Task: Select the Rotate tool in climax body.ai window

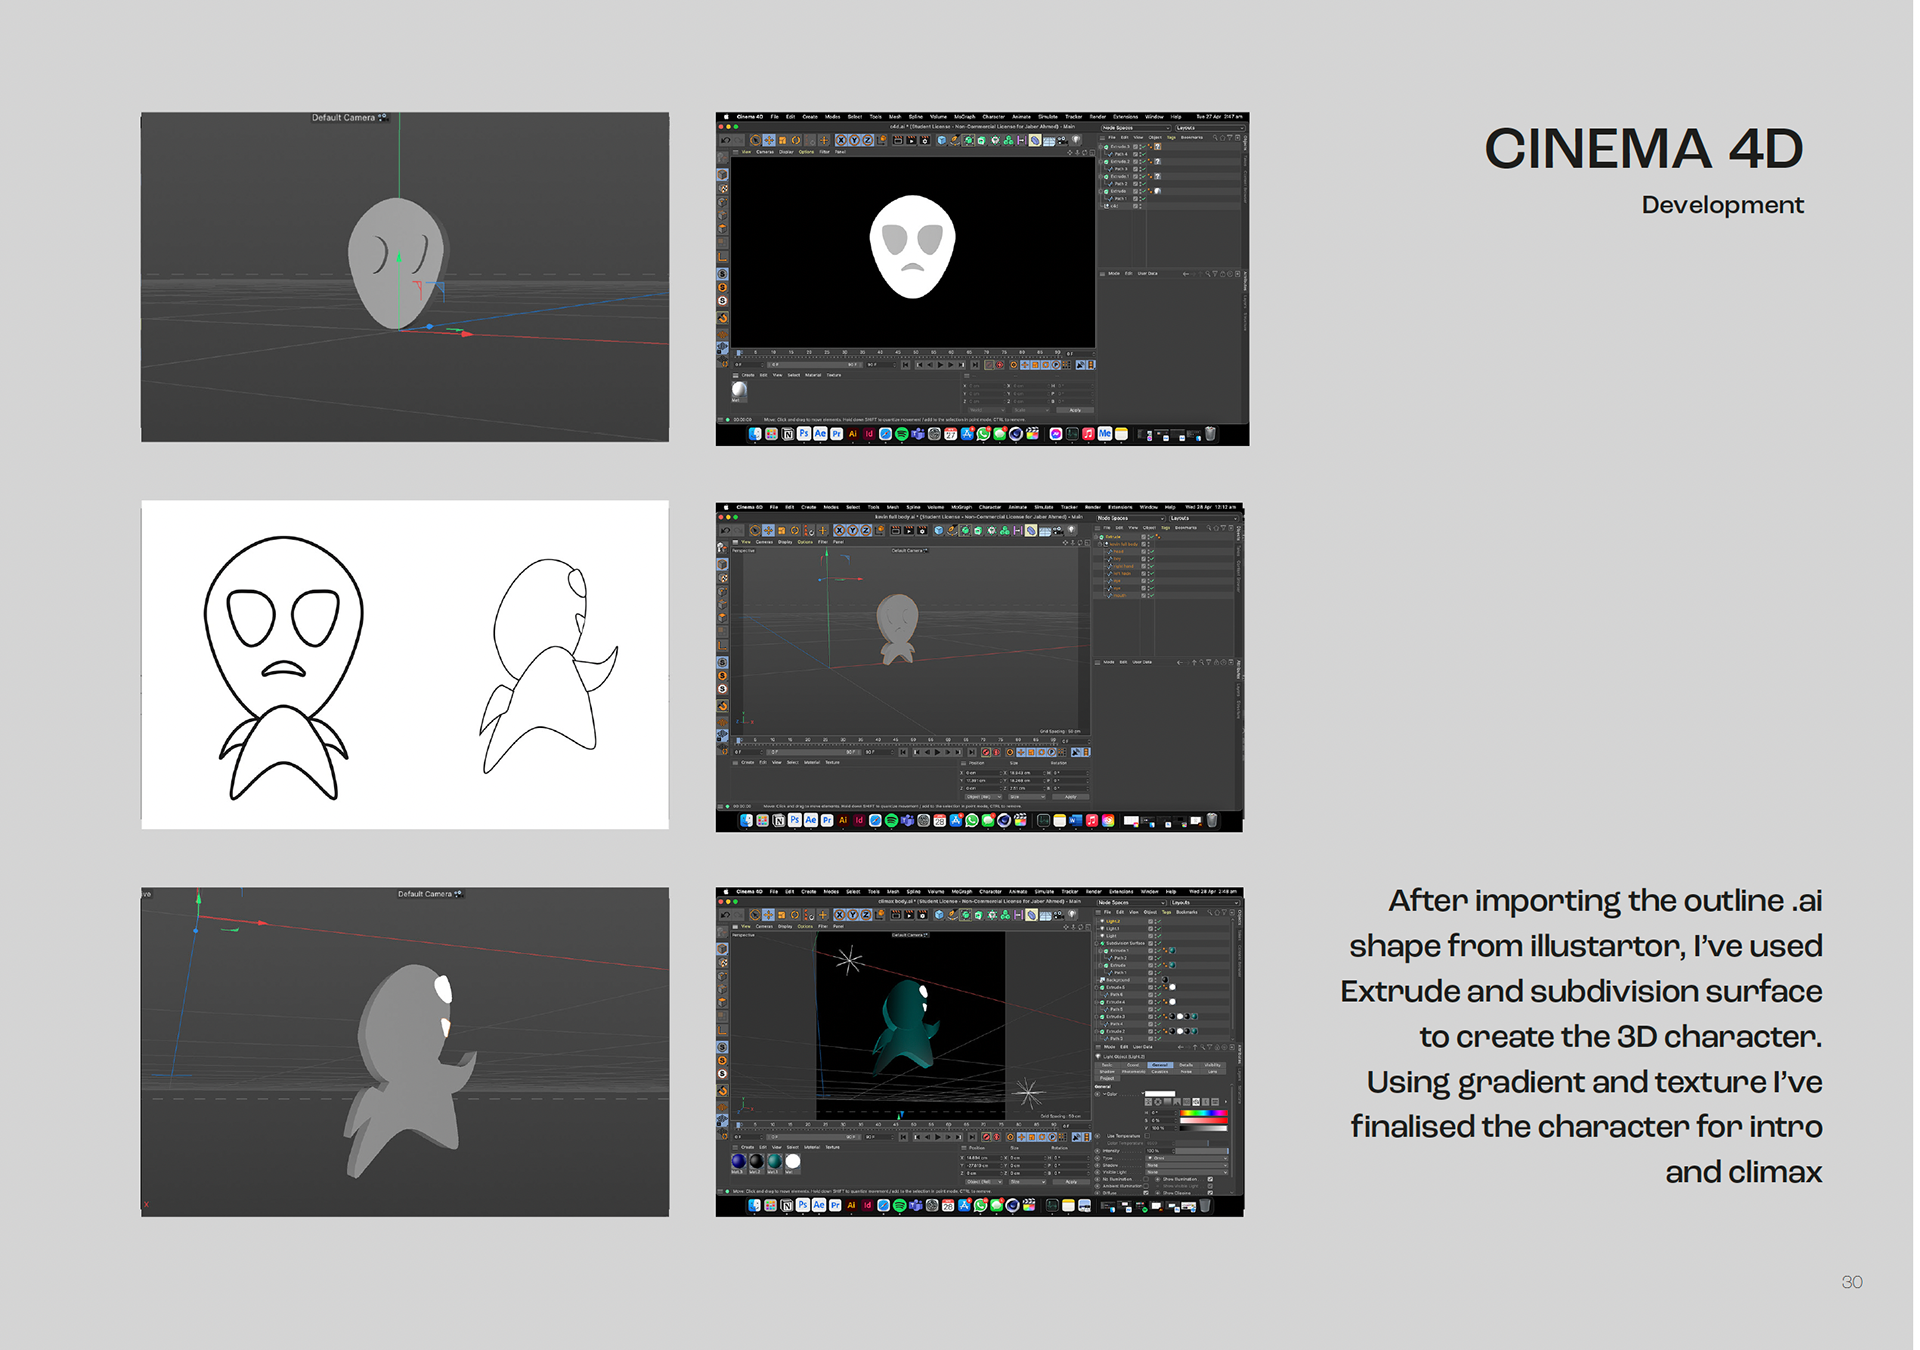Action: (795, 914)
